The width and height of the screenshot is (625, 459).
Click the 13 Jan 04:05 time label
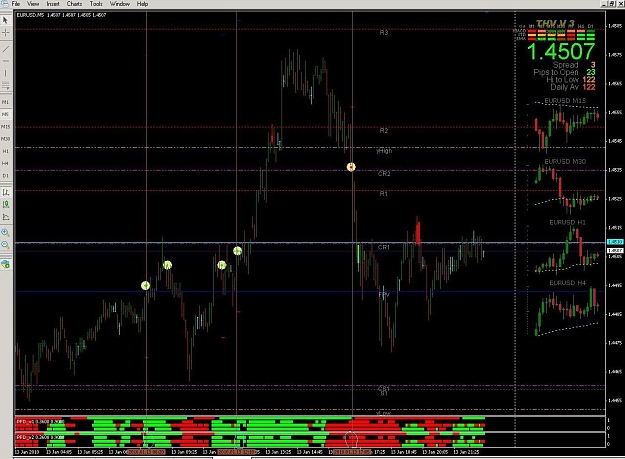point(59,452)
